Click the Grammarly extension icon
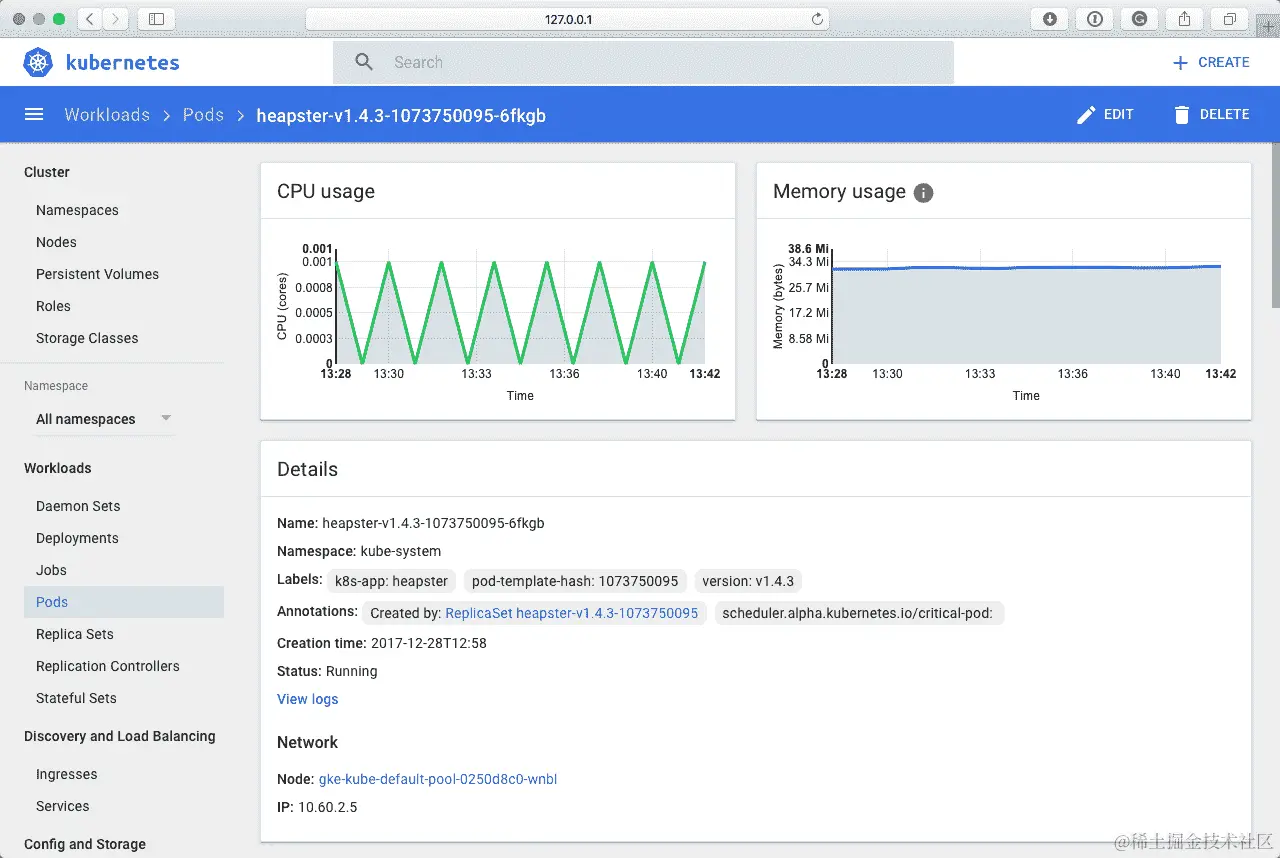Screen dimensions: 1280x858 (x=1139, y=19)
